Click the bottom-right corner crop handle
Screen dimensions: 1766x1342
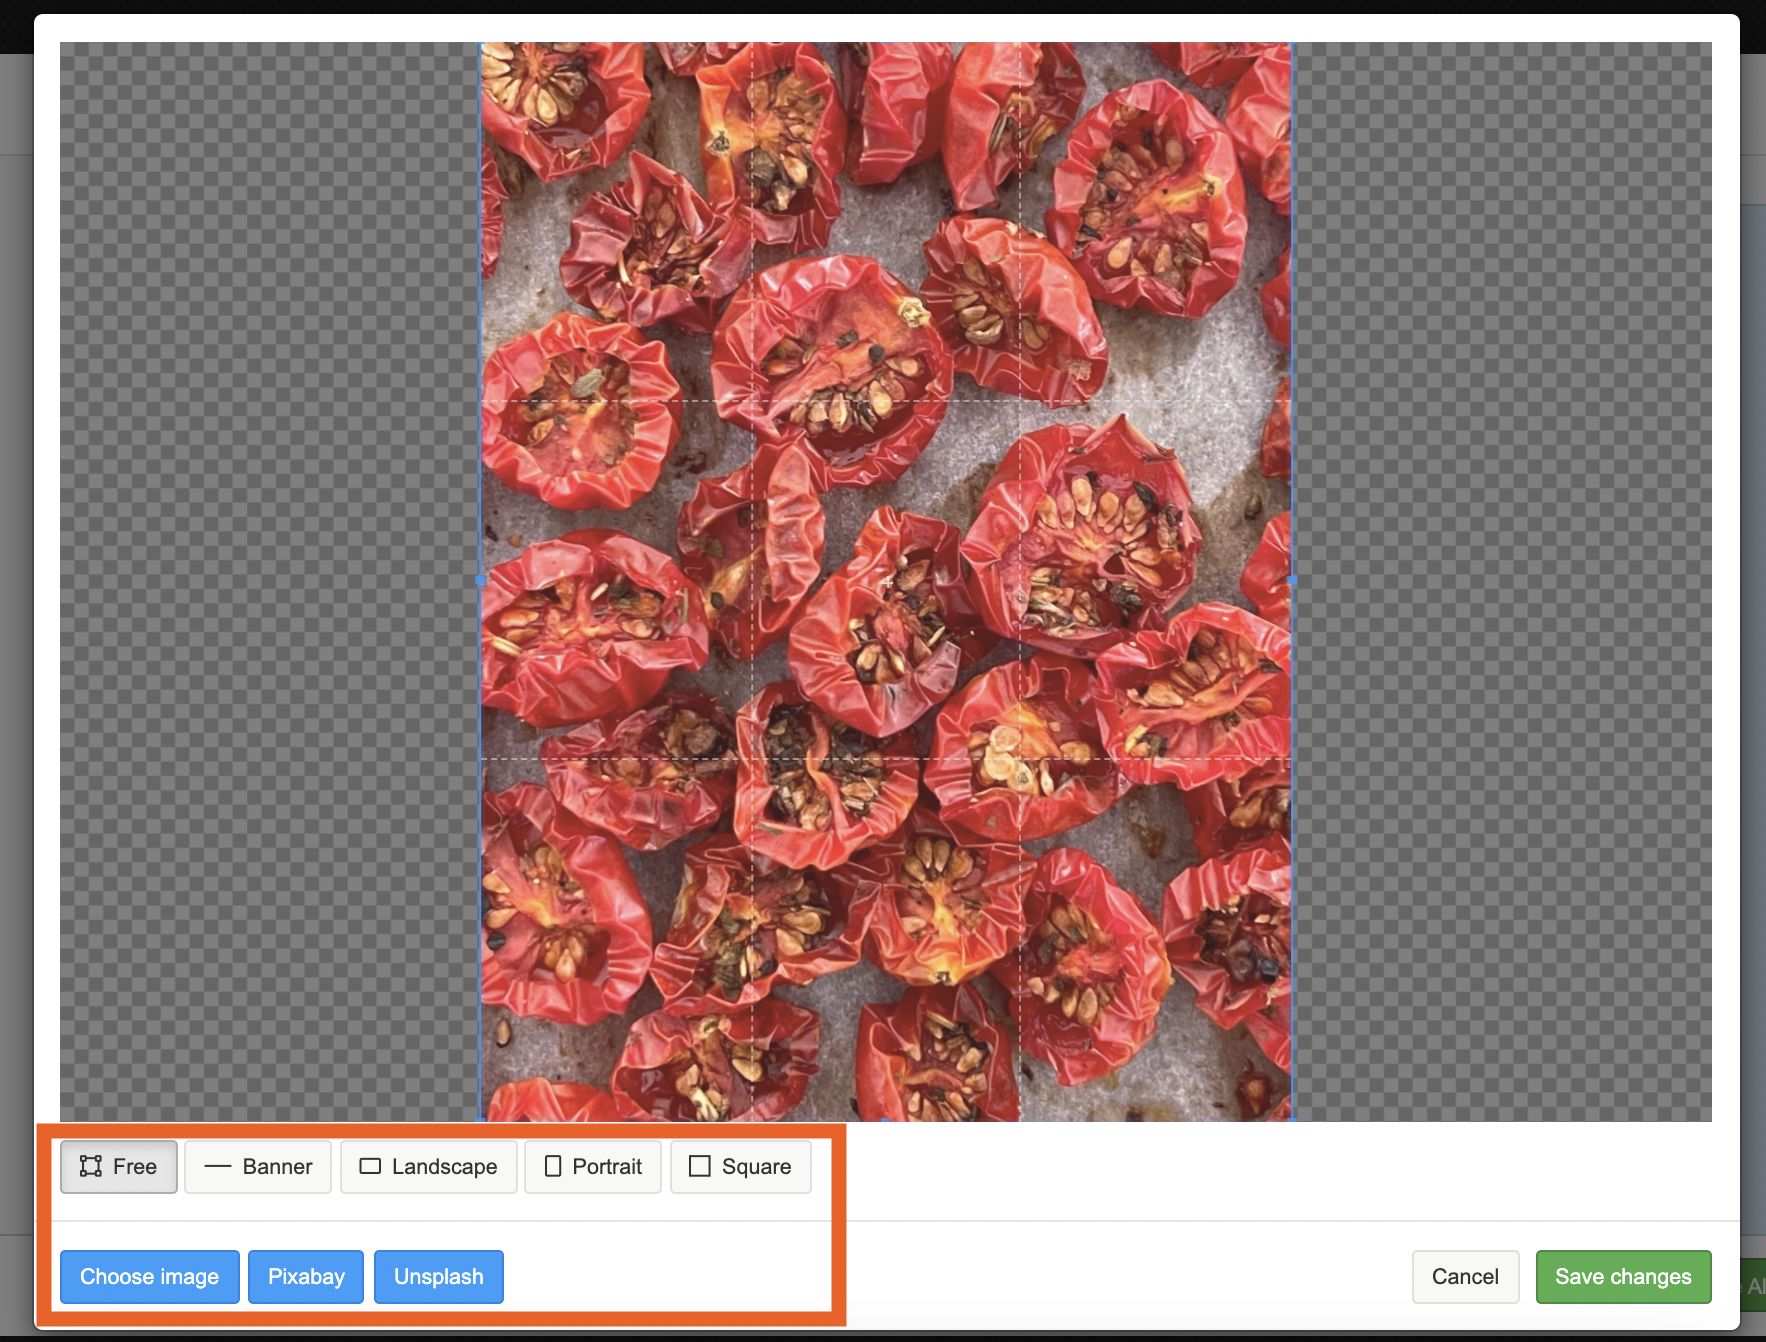[x=1292, y=1118]
